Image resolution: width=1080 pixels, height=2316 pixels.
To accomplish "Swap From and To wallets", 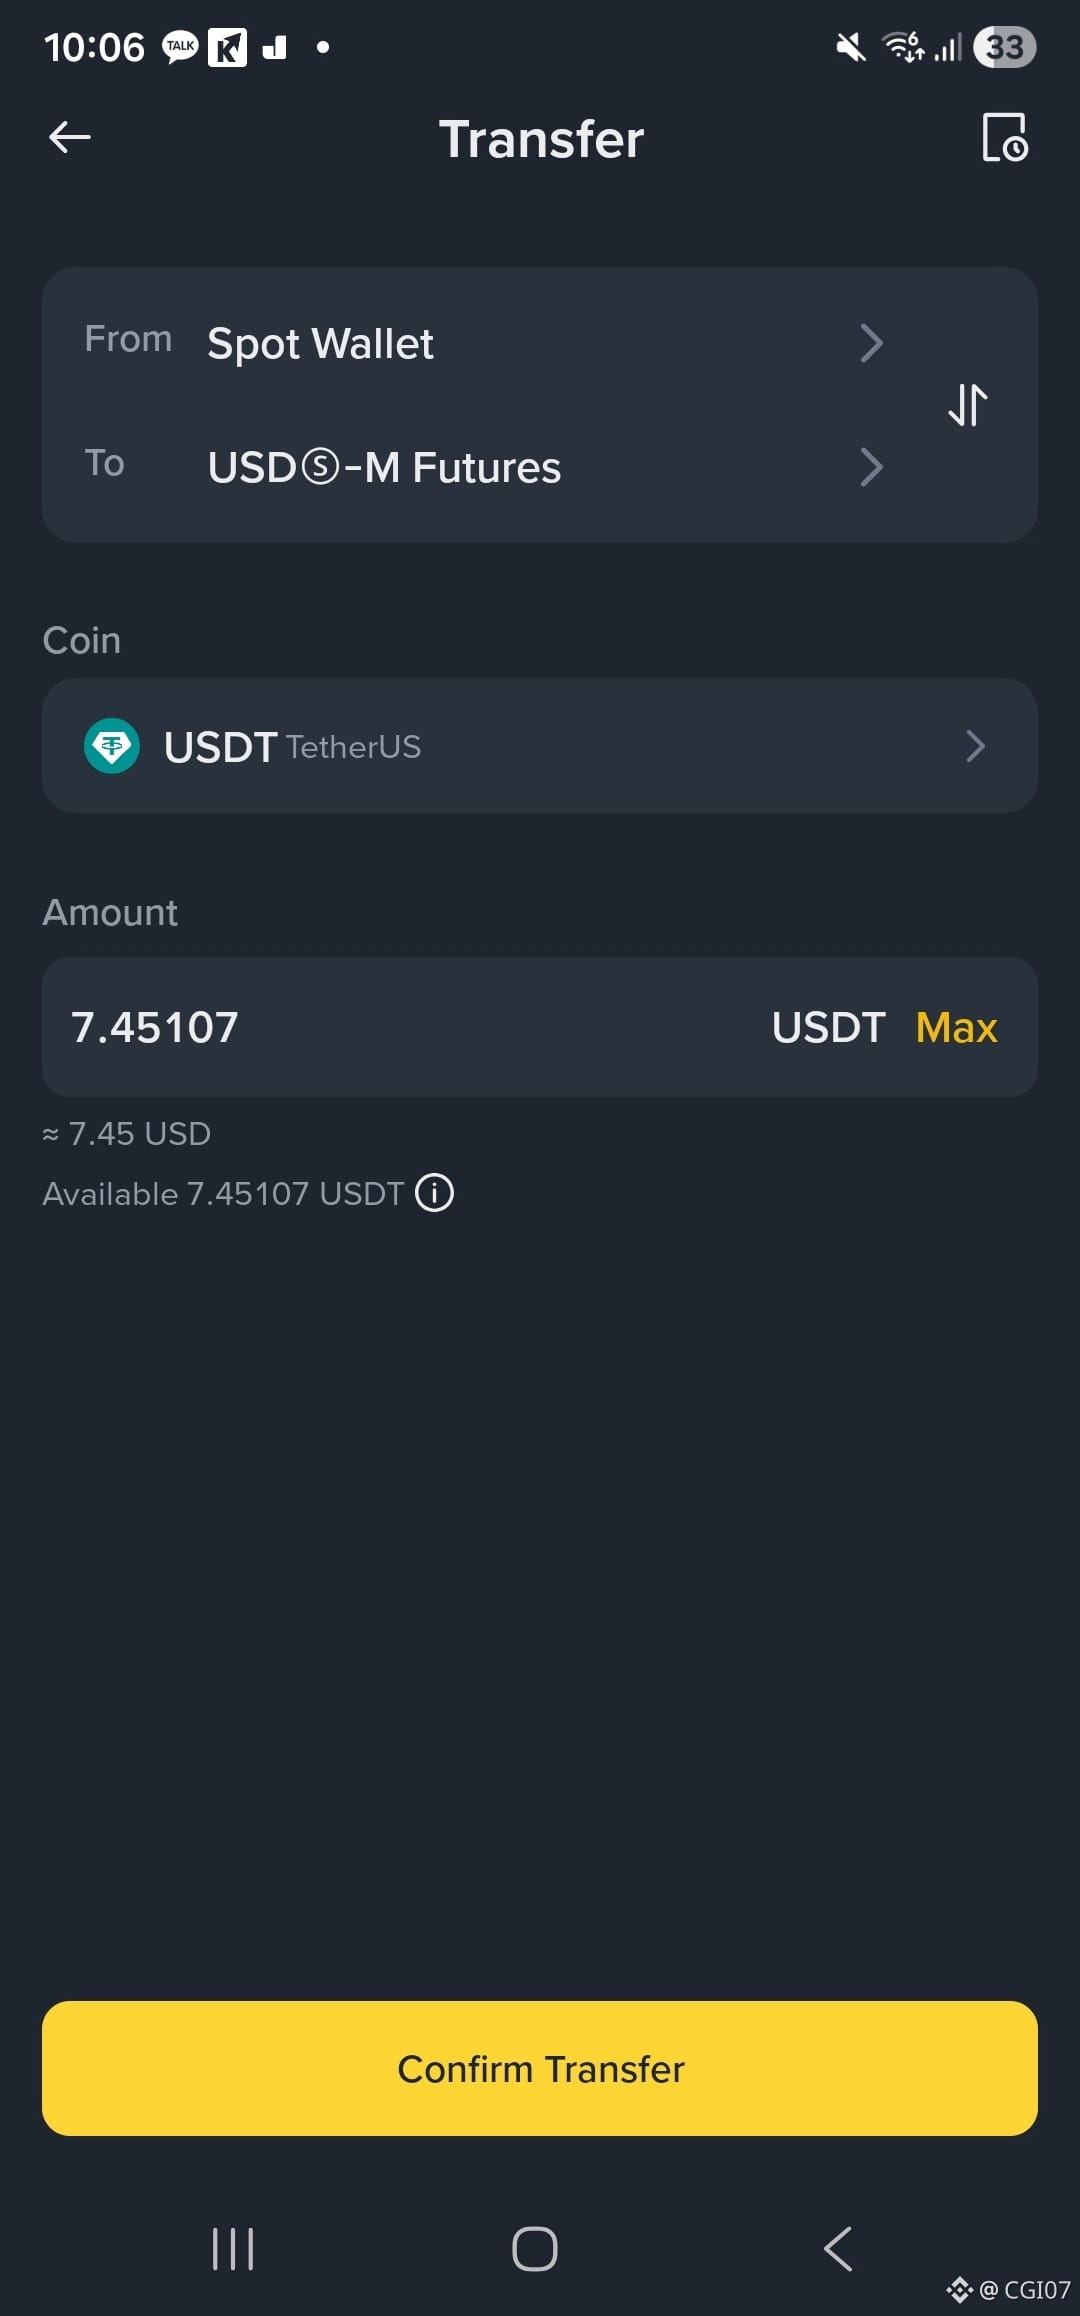I will point(968,405).
